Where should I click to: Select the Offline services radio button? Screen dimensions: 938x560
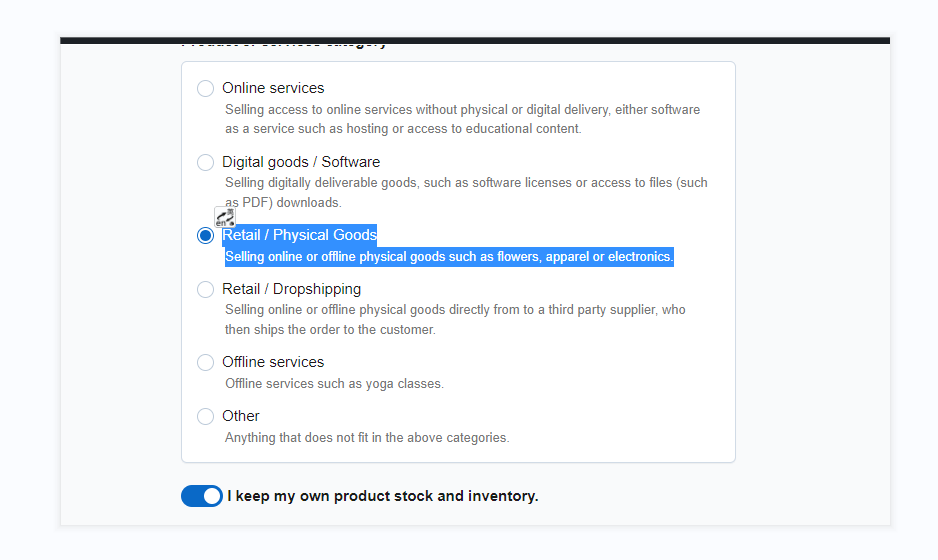205,363
